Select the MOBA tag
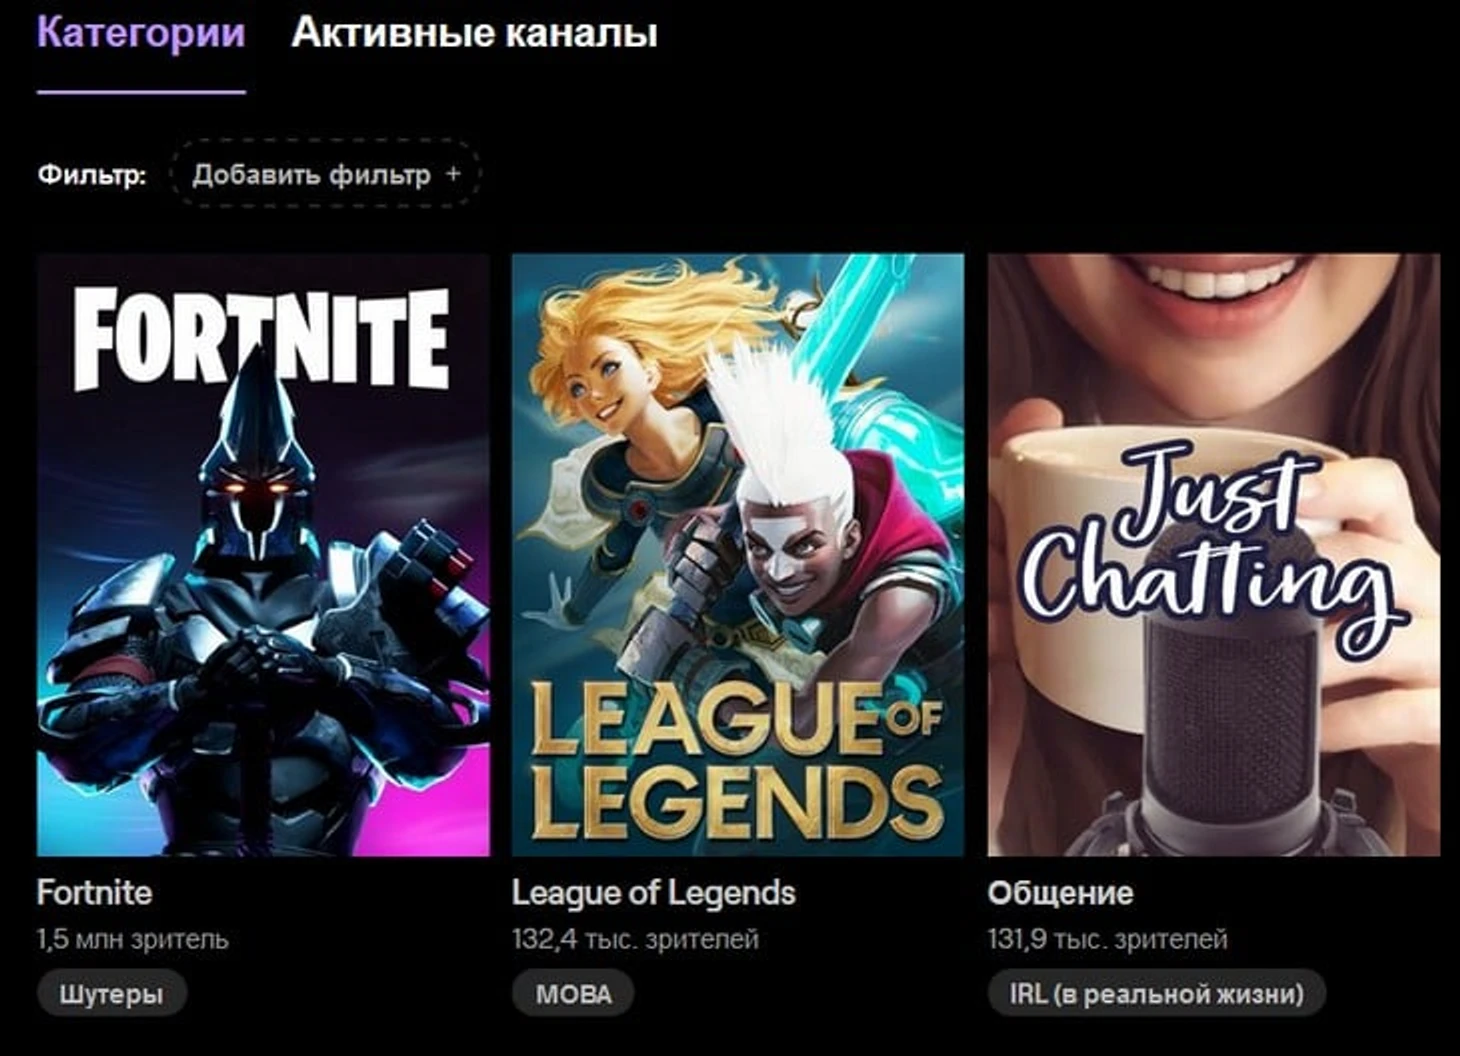The height and width of the screenshot is (1056, 1460). (574, 994)
